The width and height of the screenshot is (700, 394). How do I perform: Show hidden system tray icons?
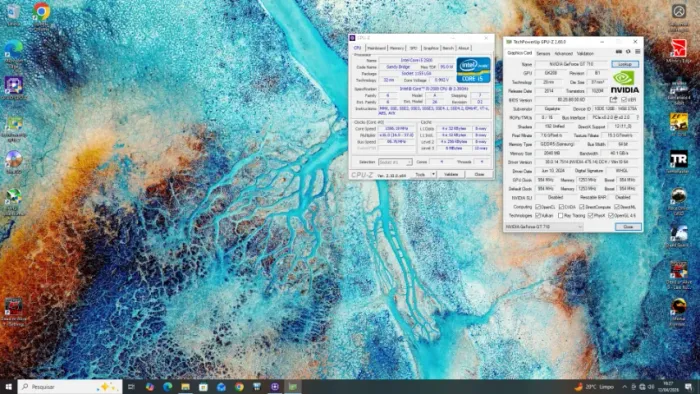pos(625,387)
